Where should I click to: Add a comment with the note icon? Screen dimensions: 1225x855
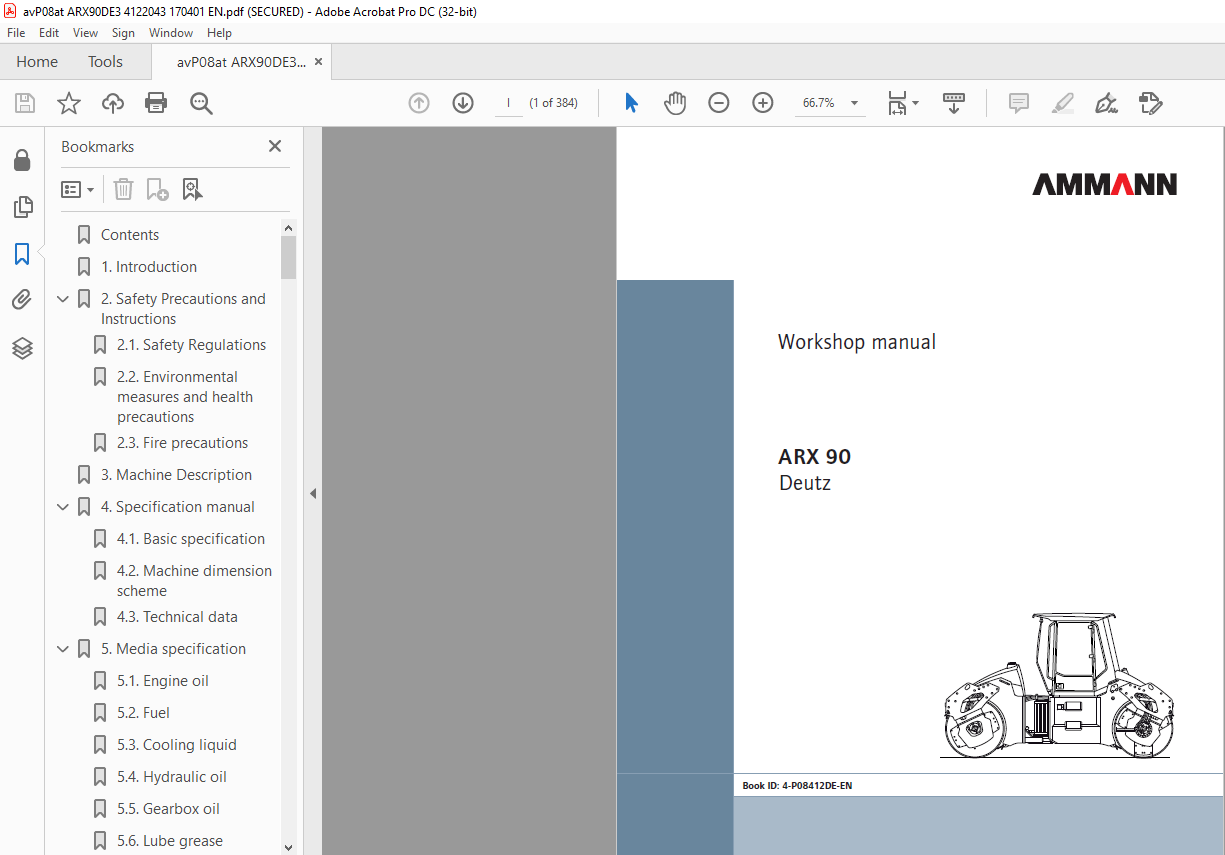(x=1019, y=103)
